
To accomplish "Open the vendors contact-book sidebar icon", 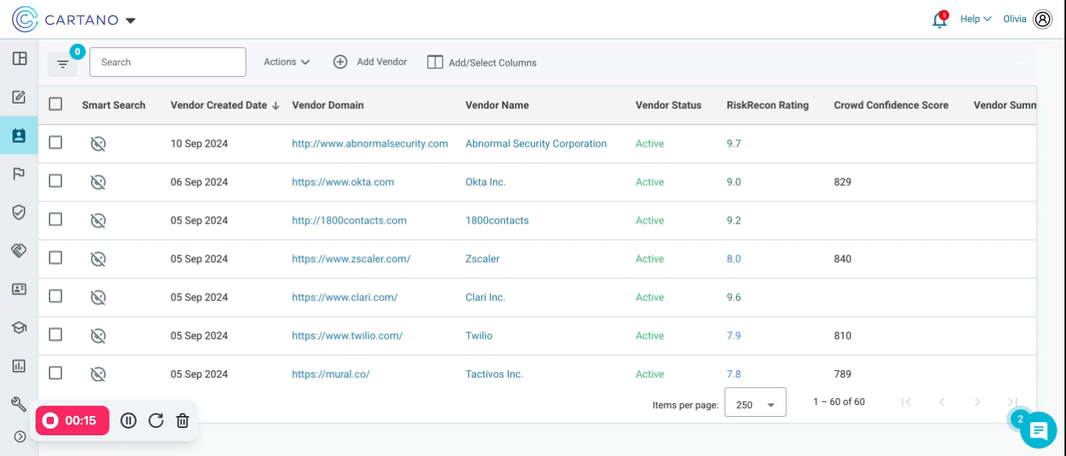I will (x=19, y=135).
